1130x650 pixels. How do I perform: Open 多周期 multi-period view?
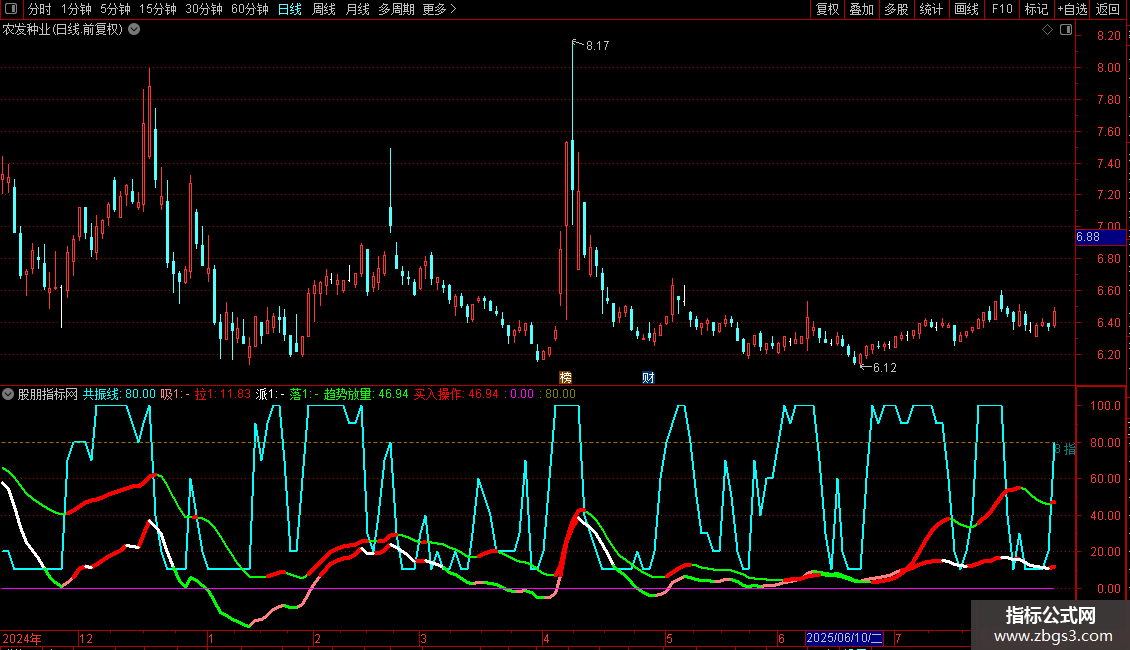tap(396, 9)
